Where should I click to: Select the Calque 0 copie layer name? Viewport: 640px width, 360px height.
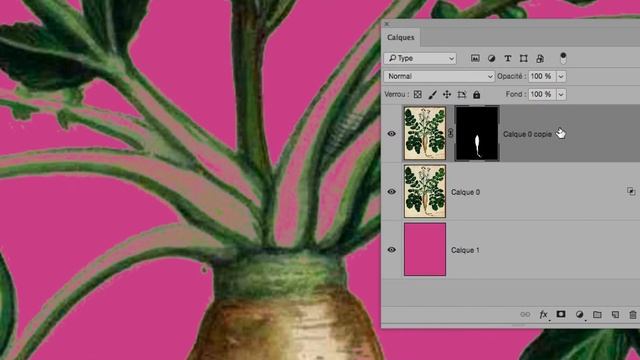(x=527, y=134)
